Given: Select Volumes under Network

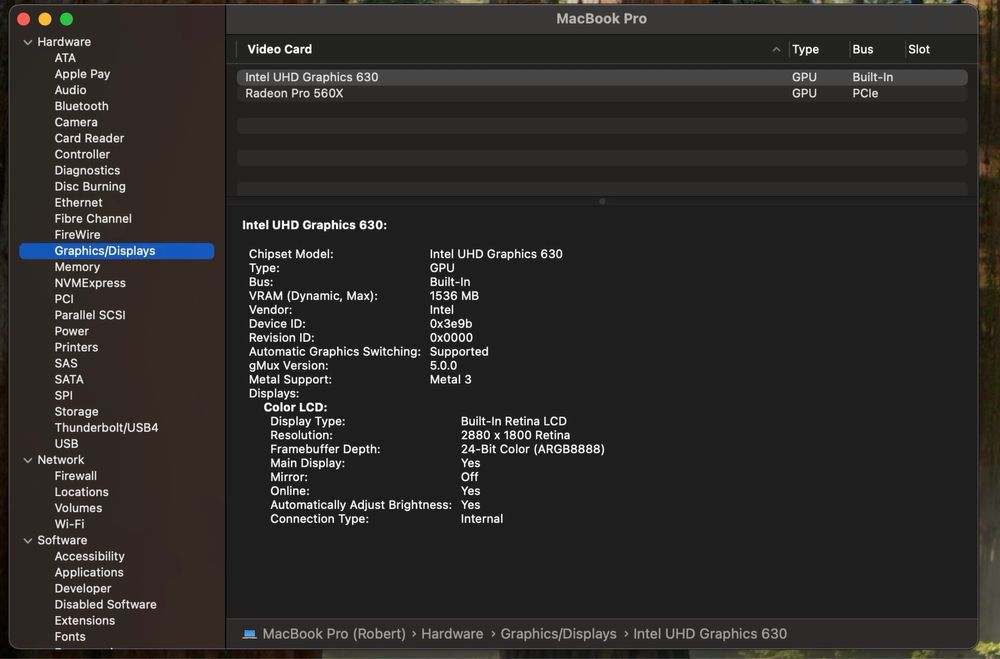Looking at the screenshot, I should tap(78, 508).
